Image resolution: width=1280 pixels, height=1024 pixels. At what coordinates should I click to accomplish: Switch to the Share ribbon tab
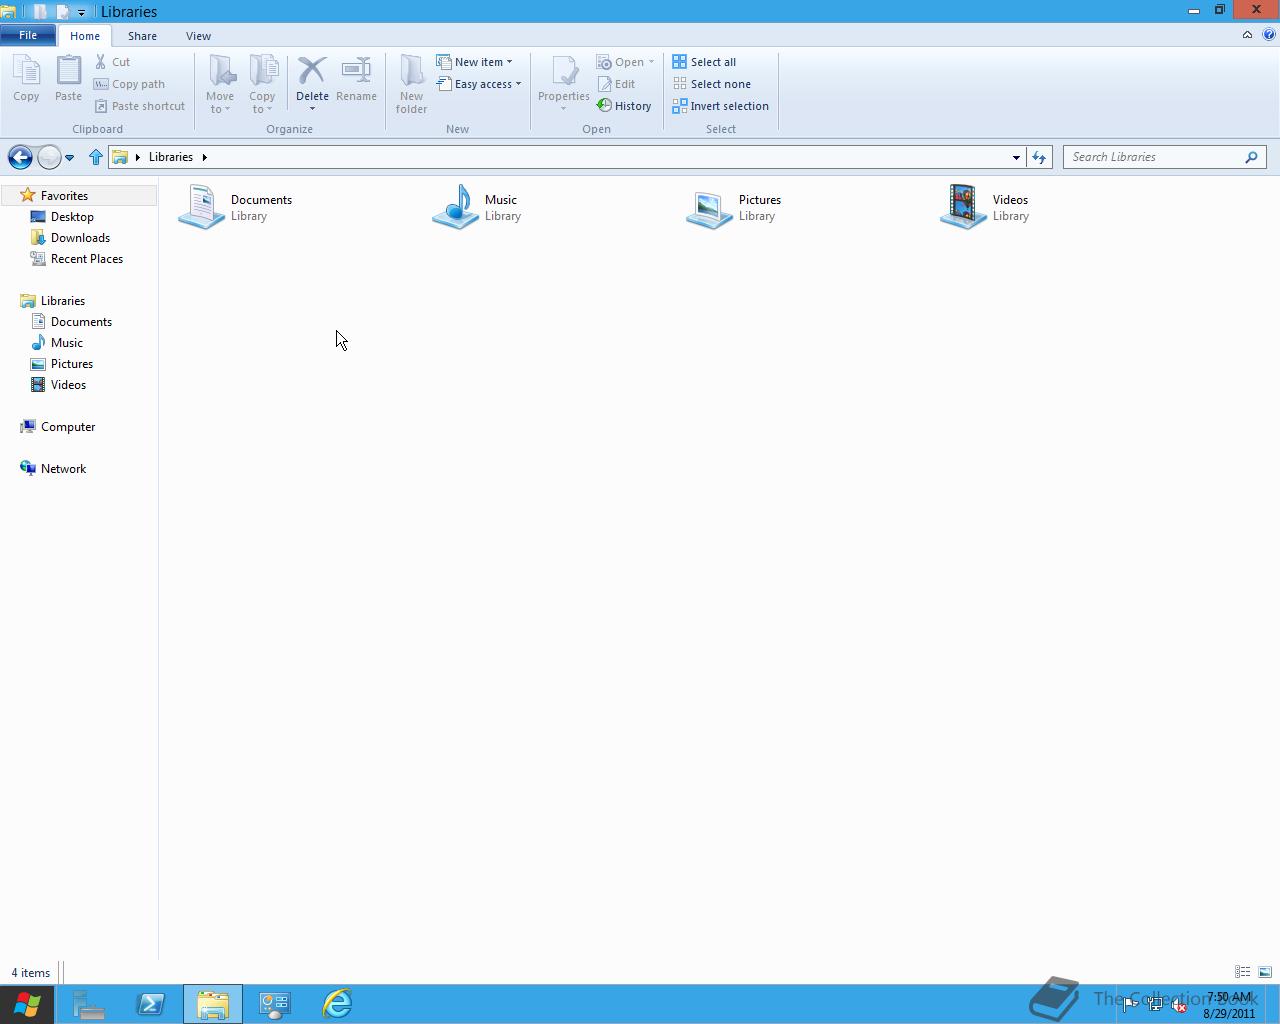coord(142,36)
